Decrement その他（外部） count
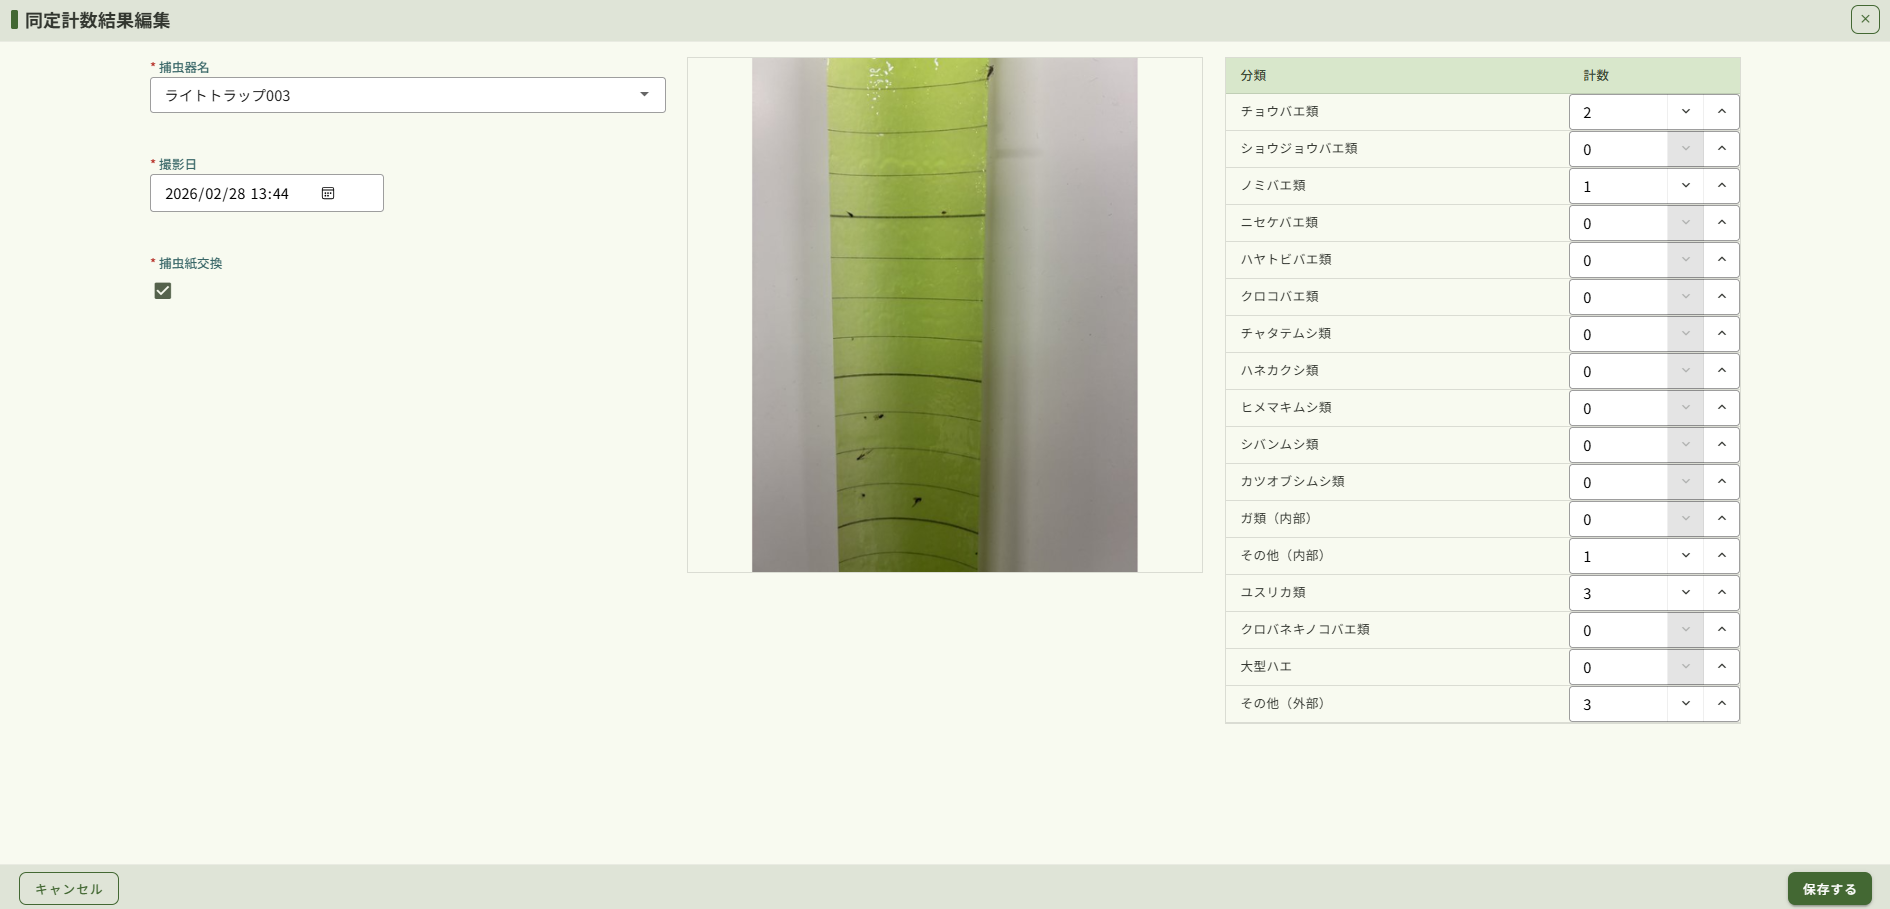This screenshot has width=1890, height=909. tap(1685, 704)
